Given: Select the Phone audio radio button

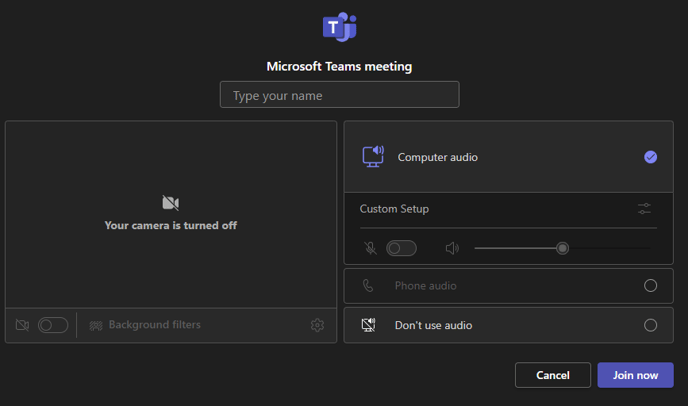Looking at the screenshot, I should [650, 286].
